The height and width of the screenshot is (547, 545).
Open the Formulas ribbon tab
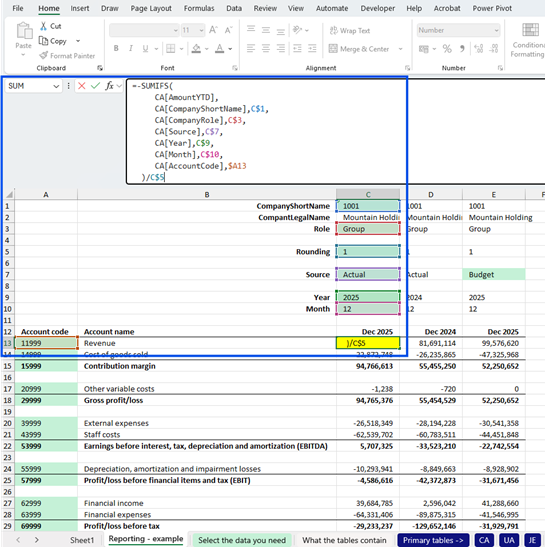199,8
